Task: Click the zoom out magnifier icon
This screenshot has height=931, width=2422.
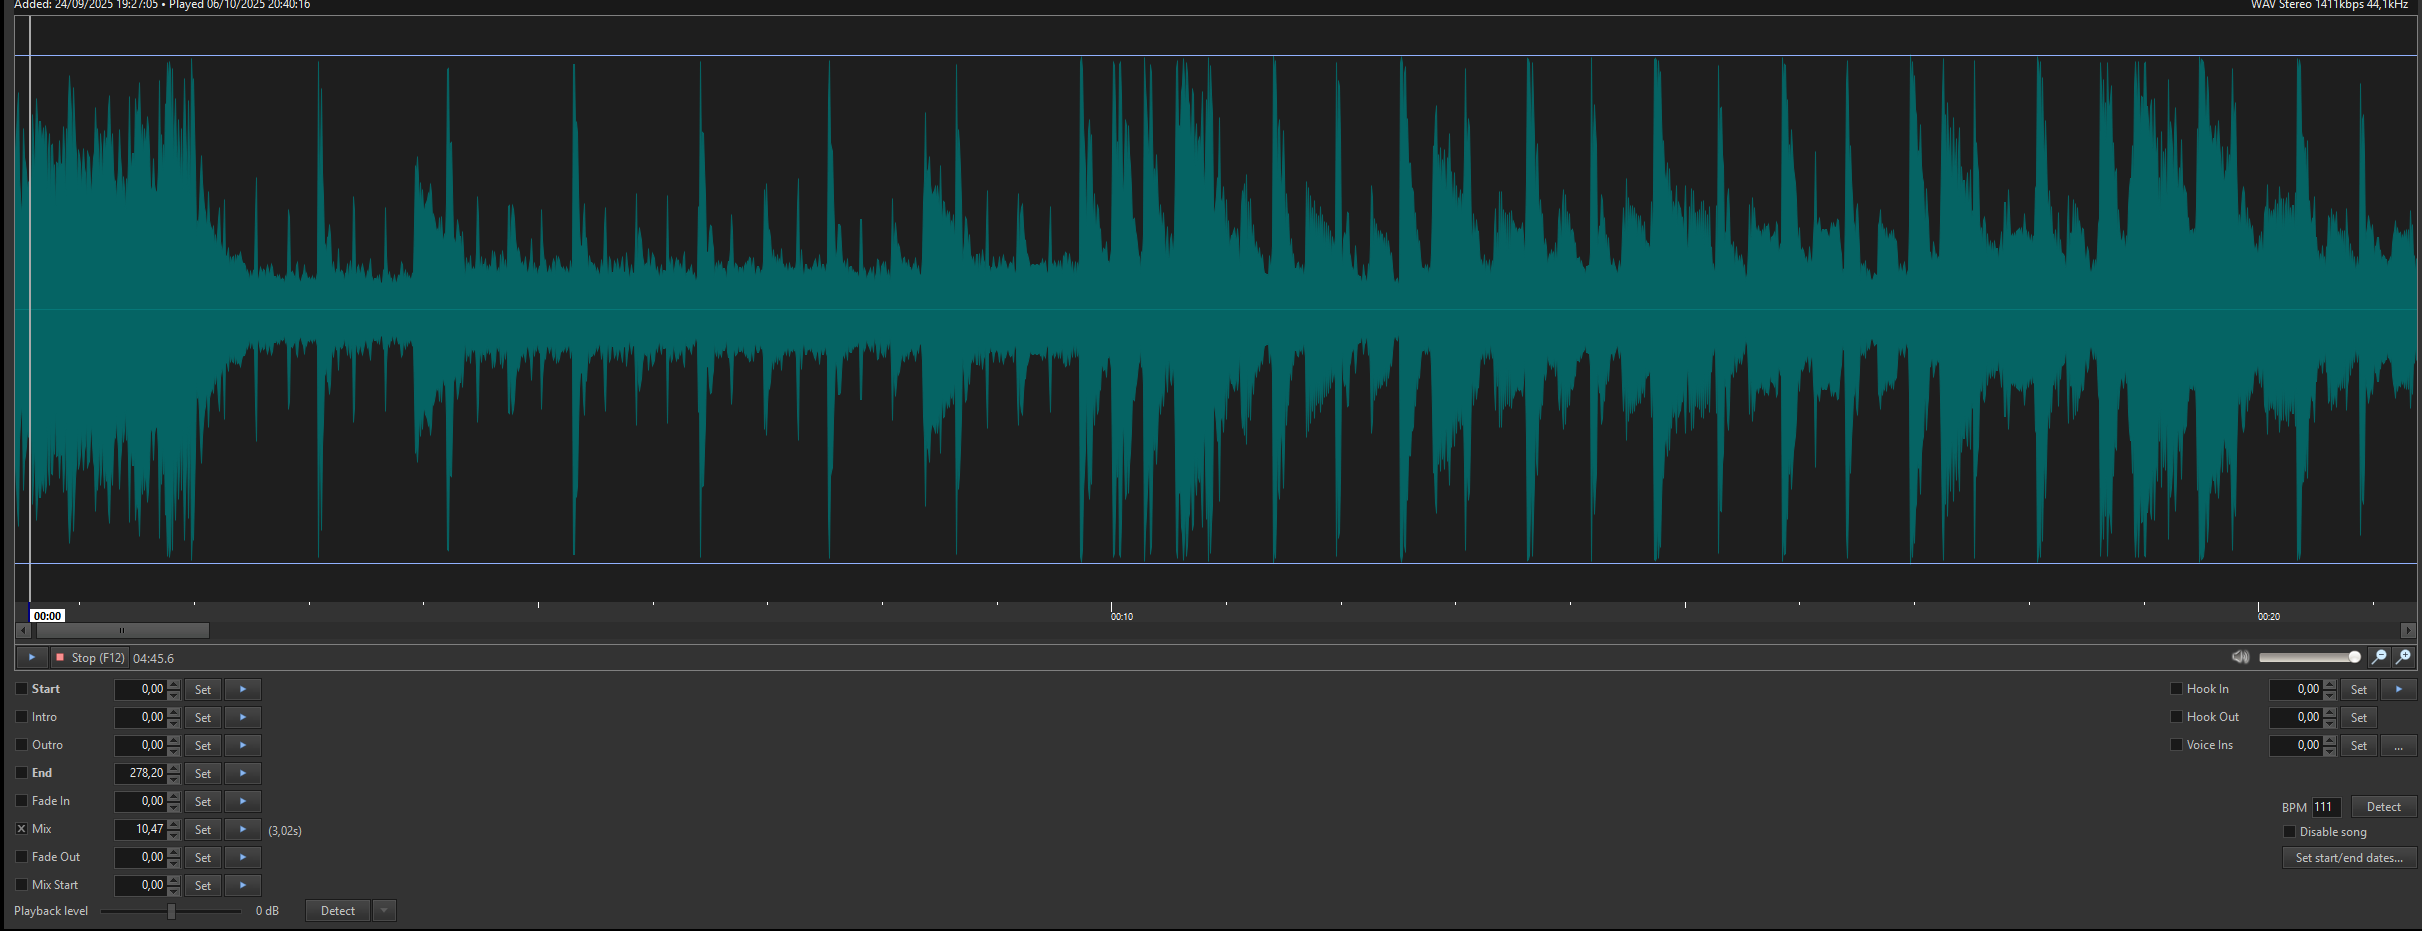Action: 2379,657
